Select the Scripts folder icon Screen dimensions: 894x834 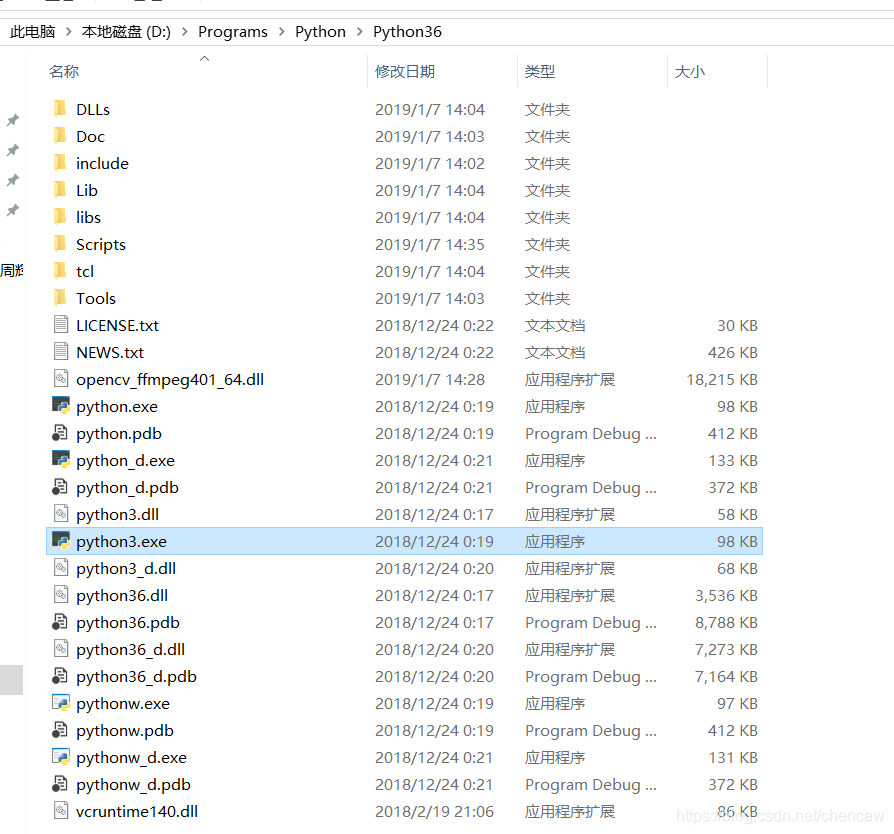(x=60, y=244)
